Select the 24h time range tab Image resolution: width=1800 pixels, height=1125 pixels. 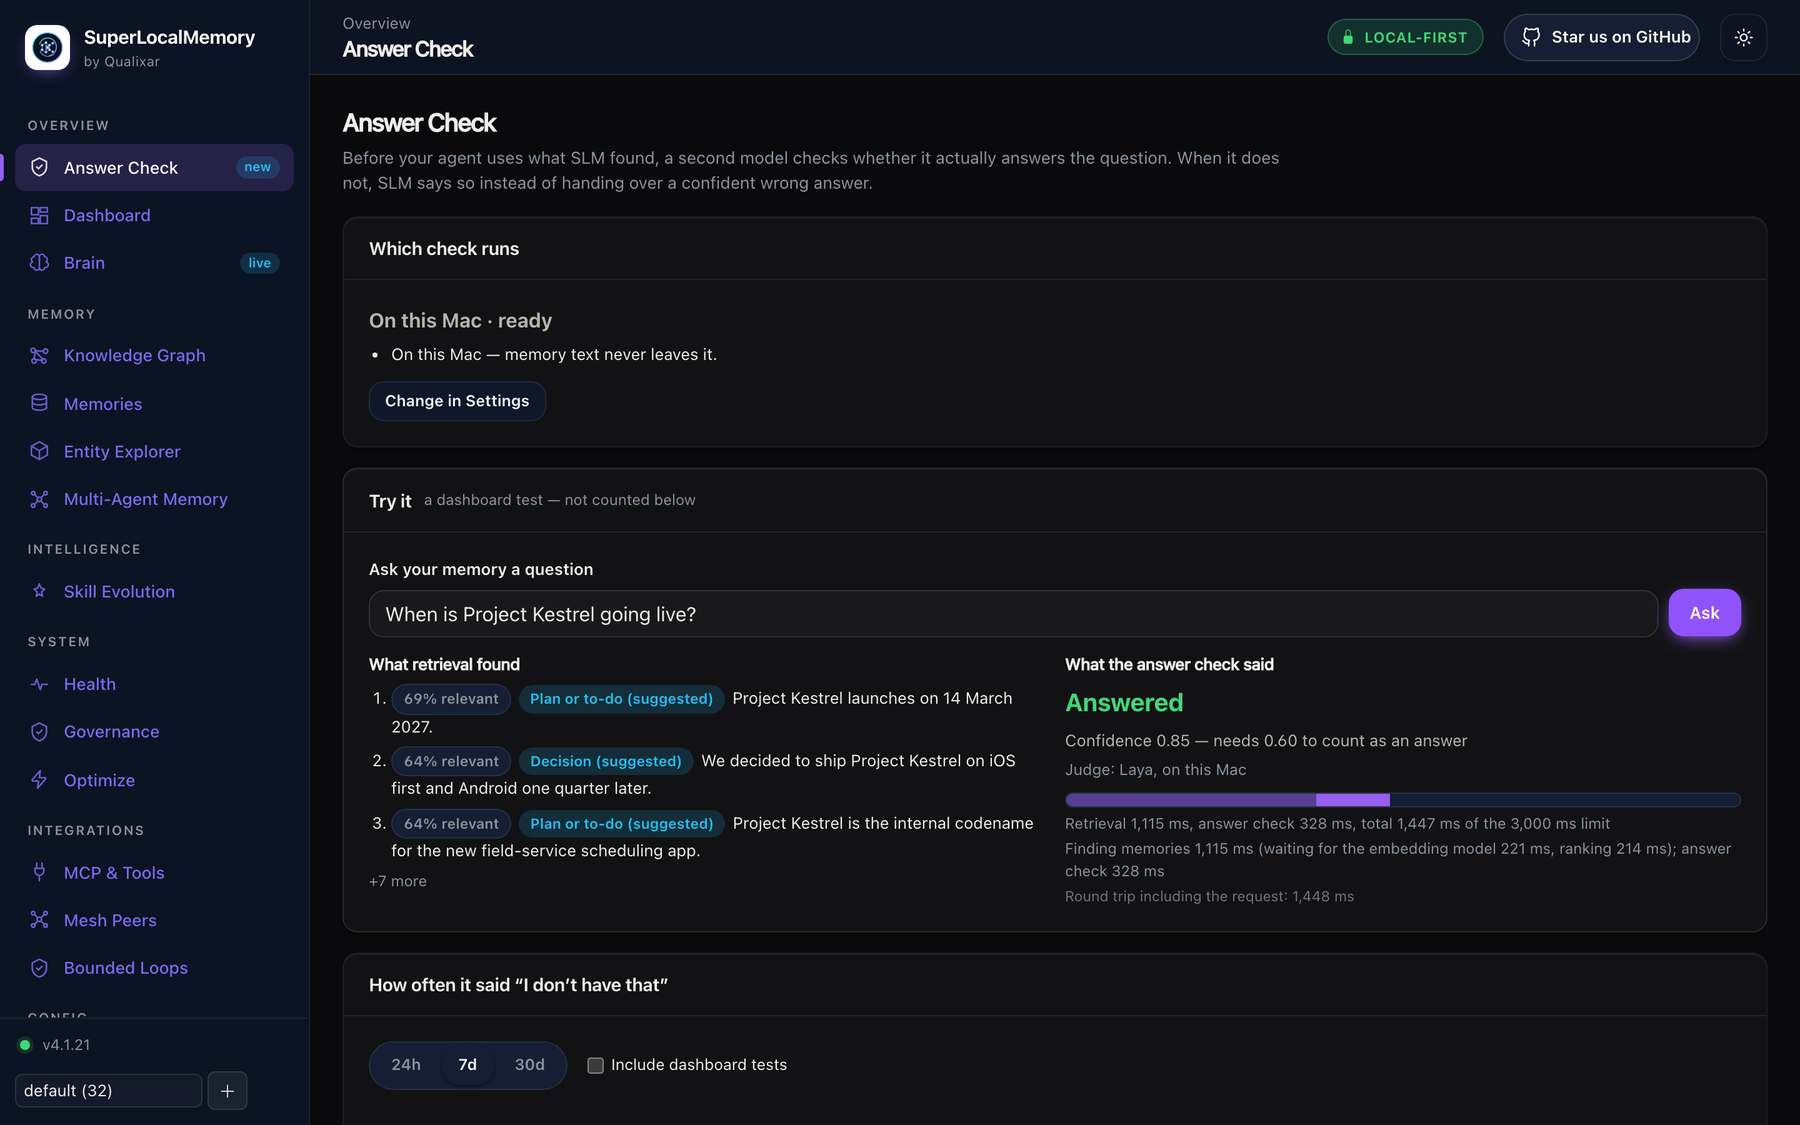tap(406, 1065)
